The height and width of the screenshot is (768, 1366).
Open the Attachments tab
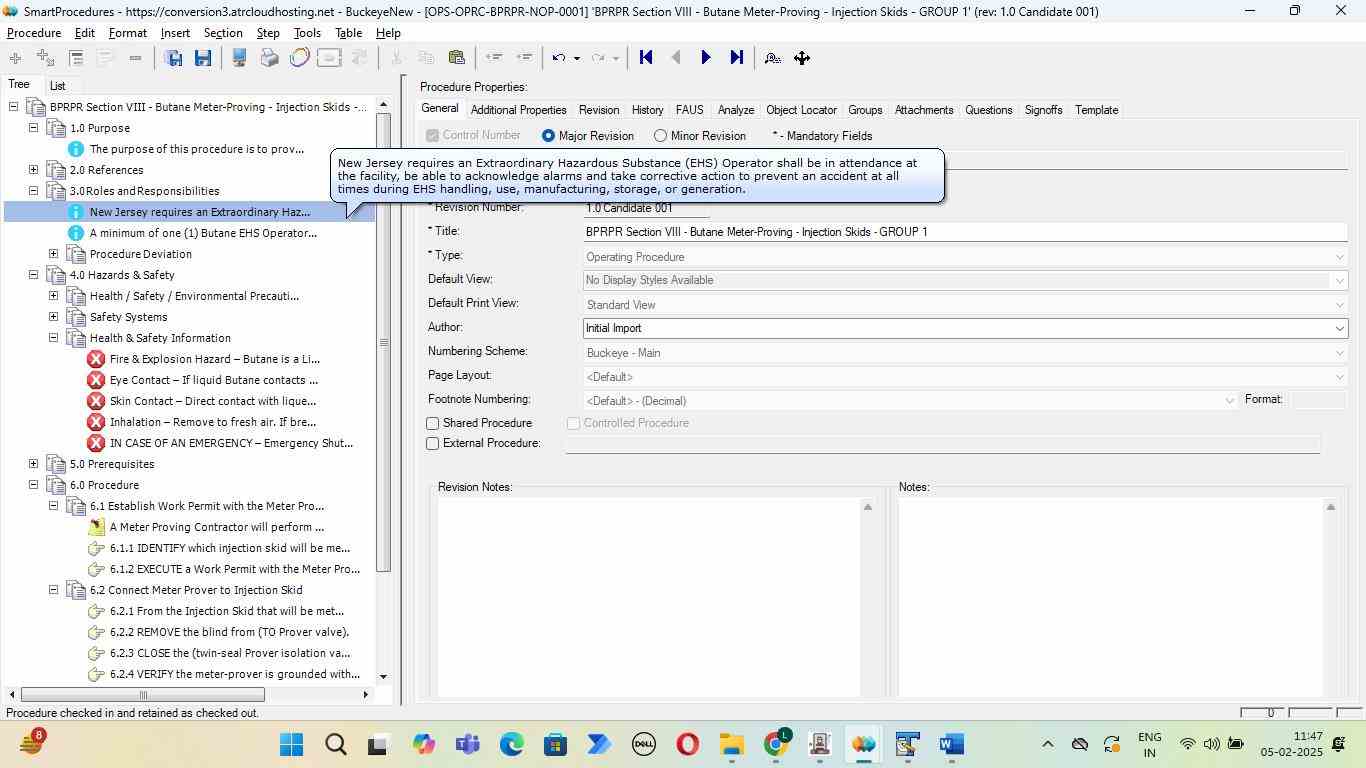point(923,110)
